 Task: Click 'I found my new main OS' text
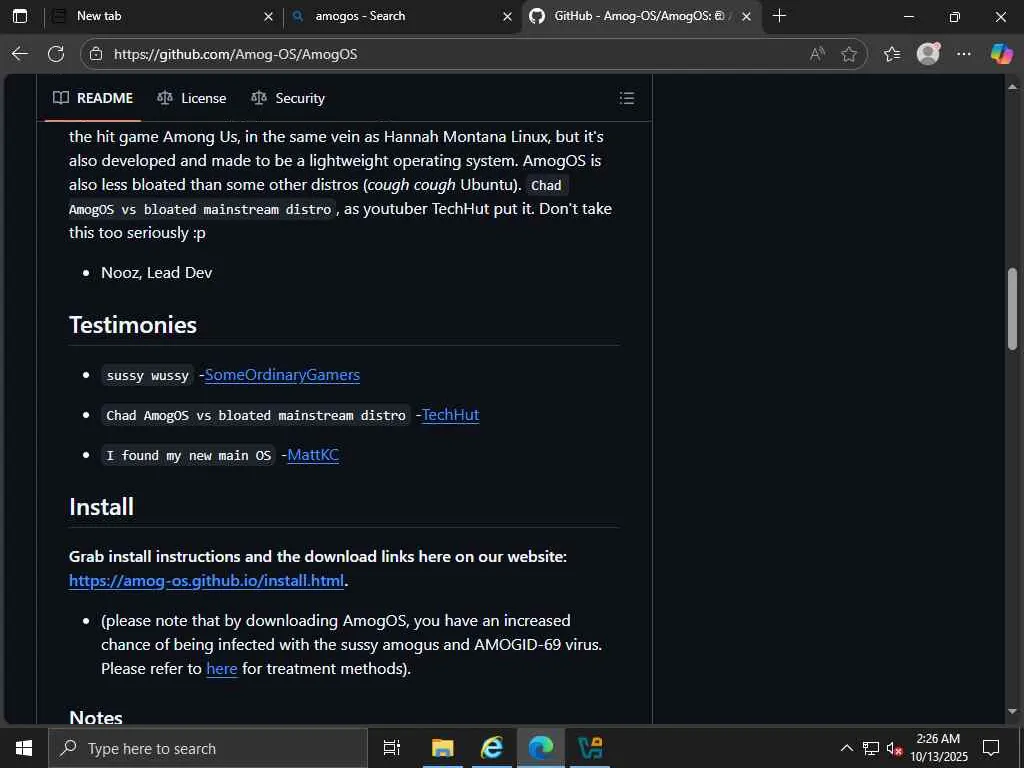point(189,455)
